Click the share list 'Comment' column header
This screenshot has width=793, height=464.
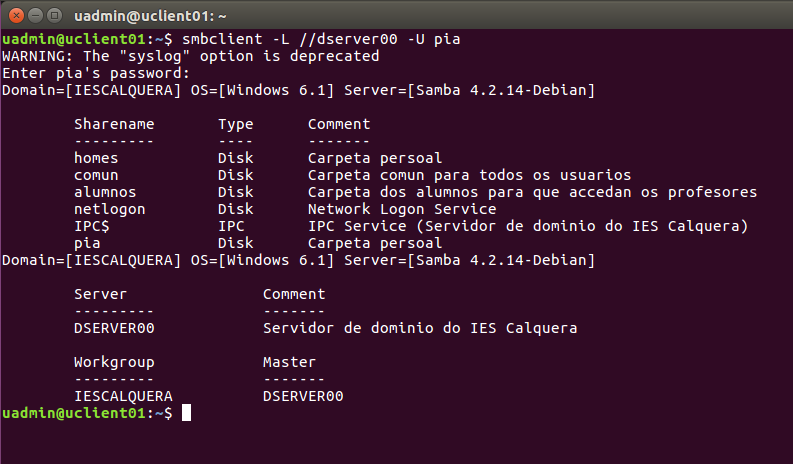(339, 124)
